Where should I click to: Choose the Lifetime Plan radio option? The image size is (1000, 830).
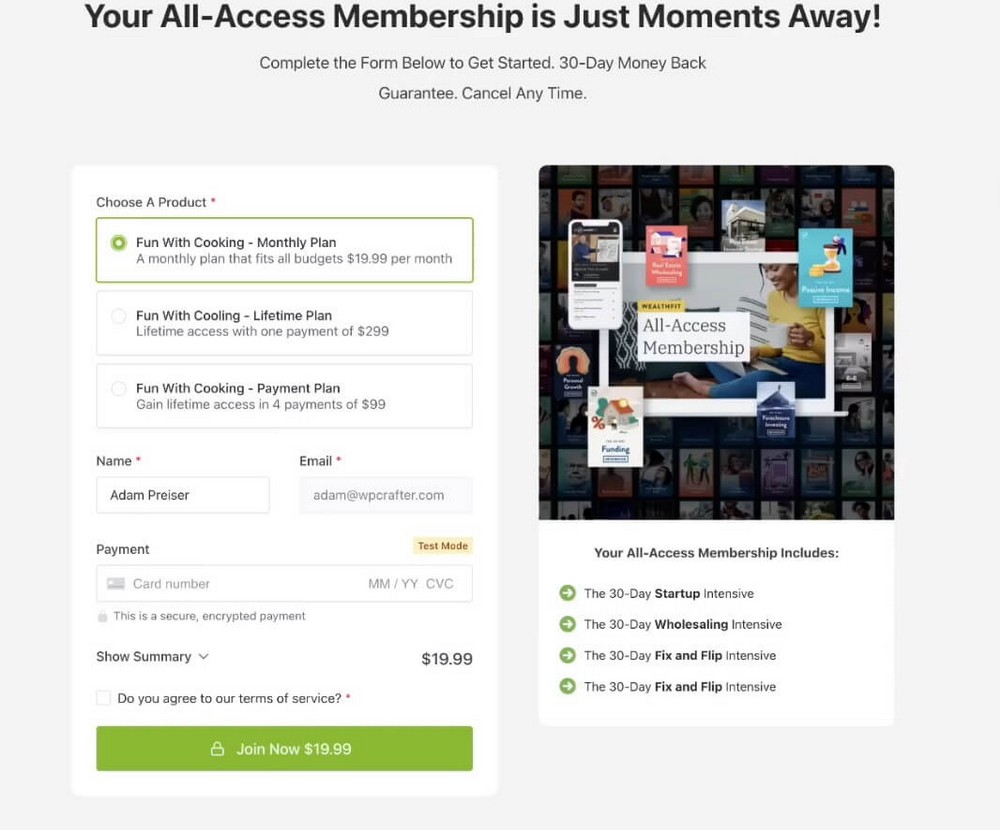[x=119, y=316]
